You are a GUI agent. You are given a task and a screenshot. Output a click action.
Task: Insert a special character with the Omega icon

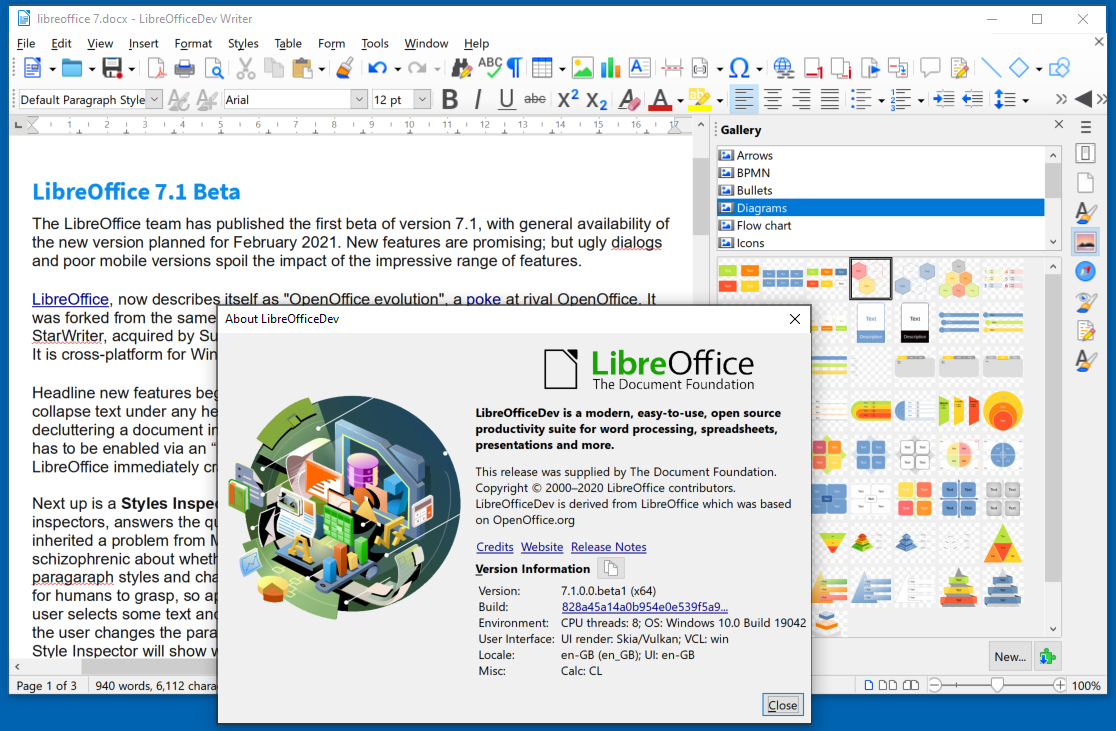pos(740,68)
